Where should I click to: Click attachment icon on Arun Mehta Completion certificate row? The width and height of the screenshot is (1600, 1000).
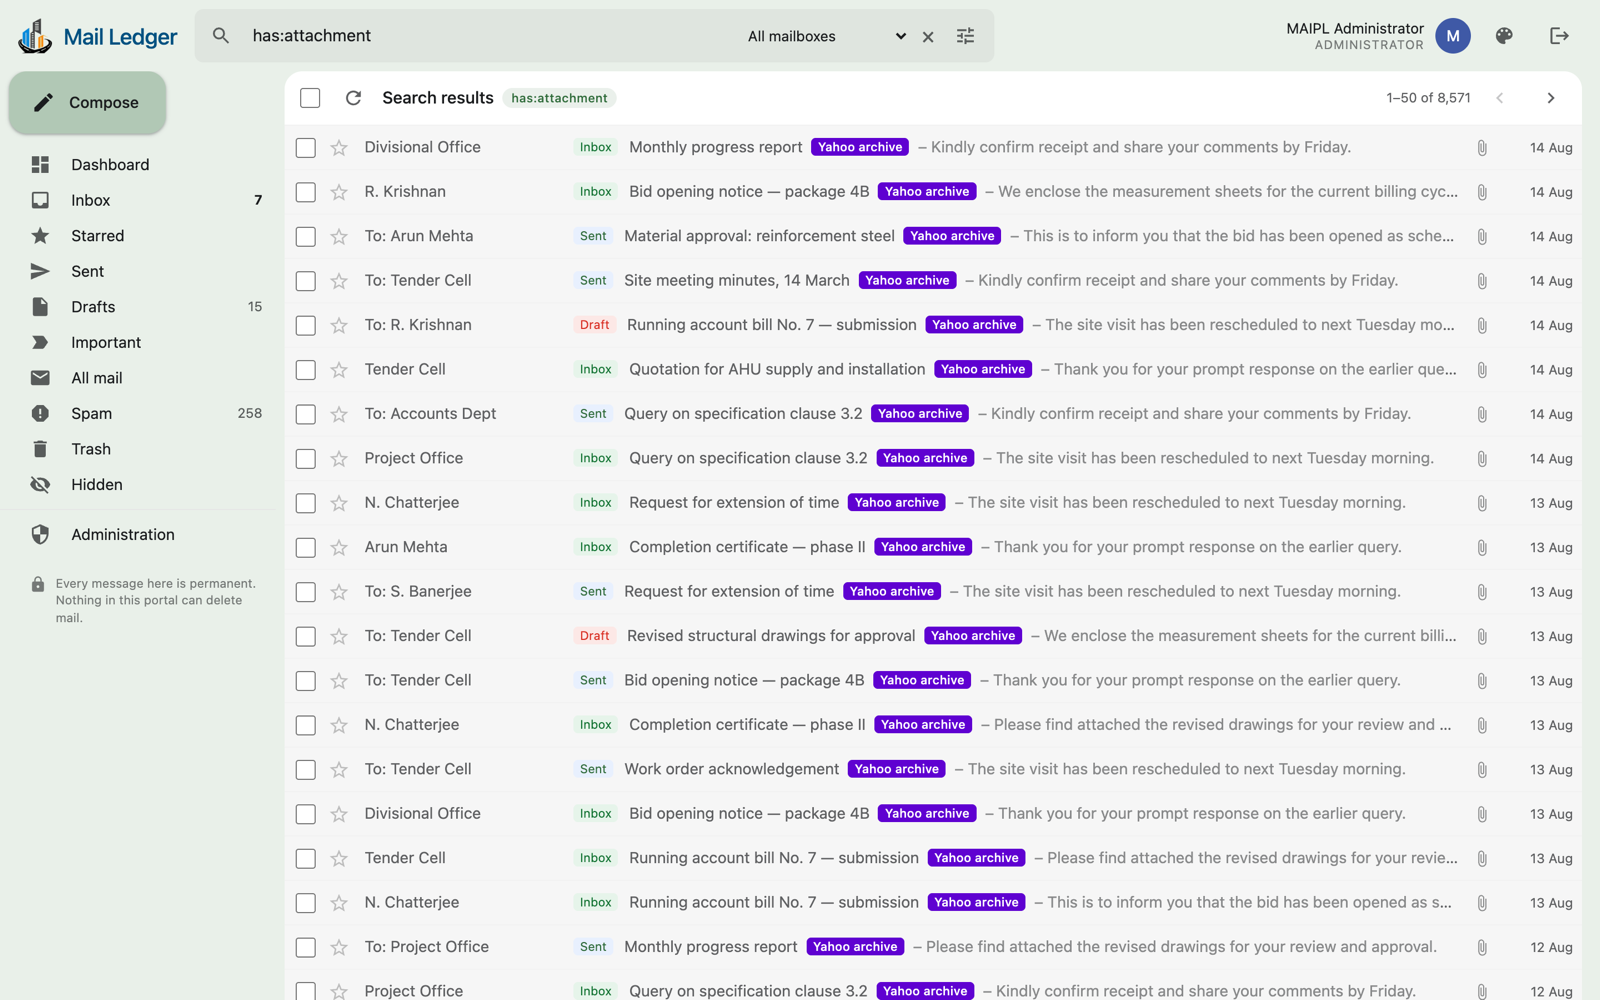click(x=1482, y=548)
